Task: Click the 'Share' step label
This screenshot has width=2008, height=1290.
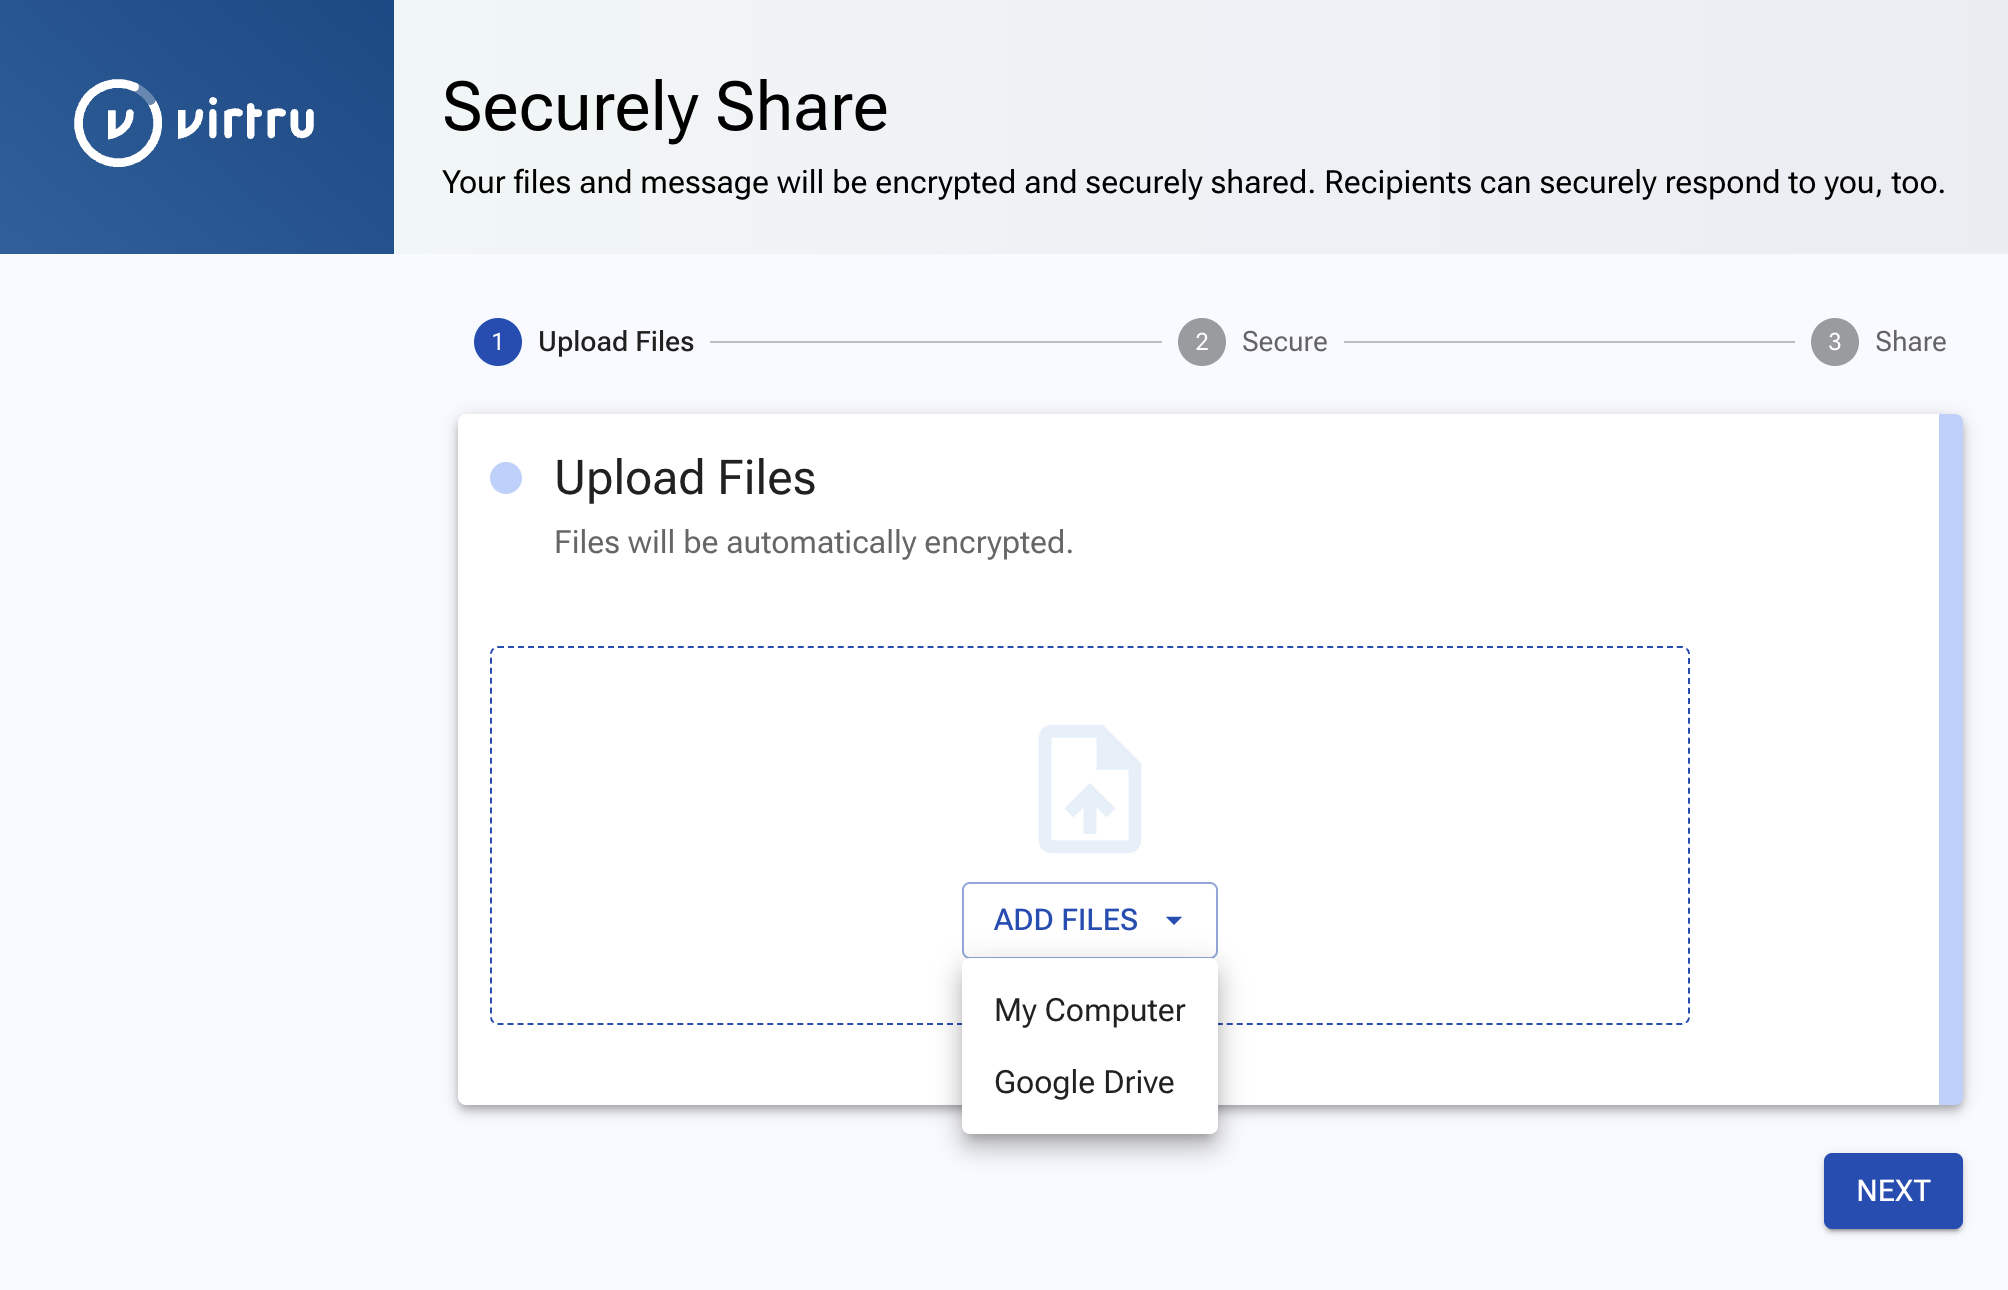Action: tap(1911, 342)
